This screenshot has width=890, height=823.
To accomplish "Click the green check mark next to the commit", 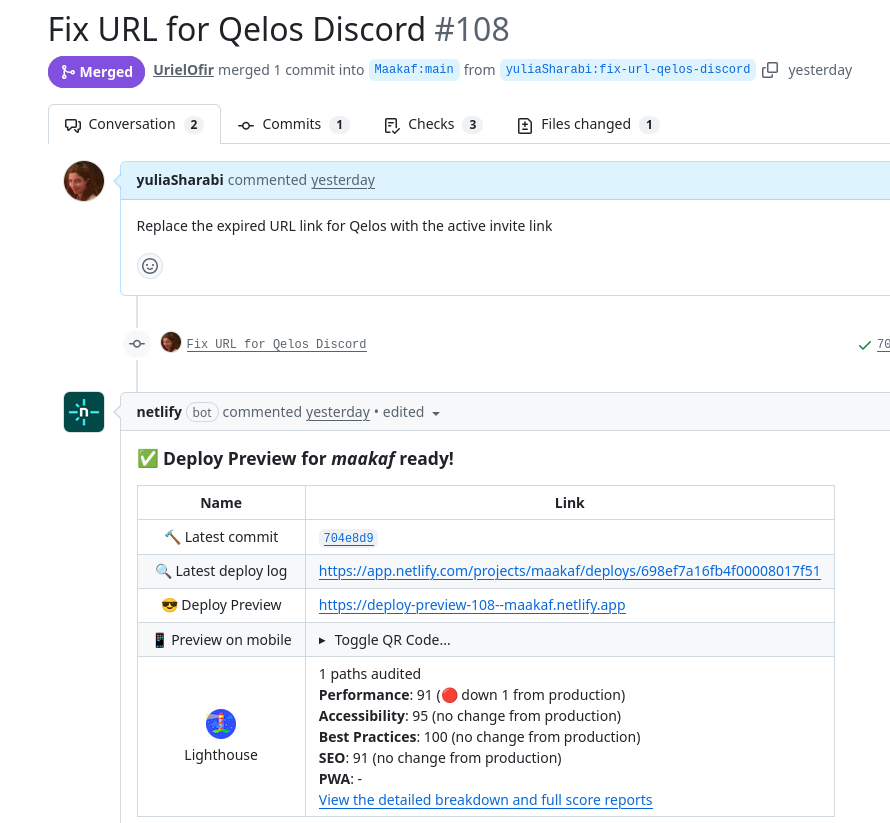I will coord(864,344).
